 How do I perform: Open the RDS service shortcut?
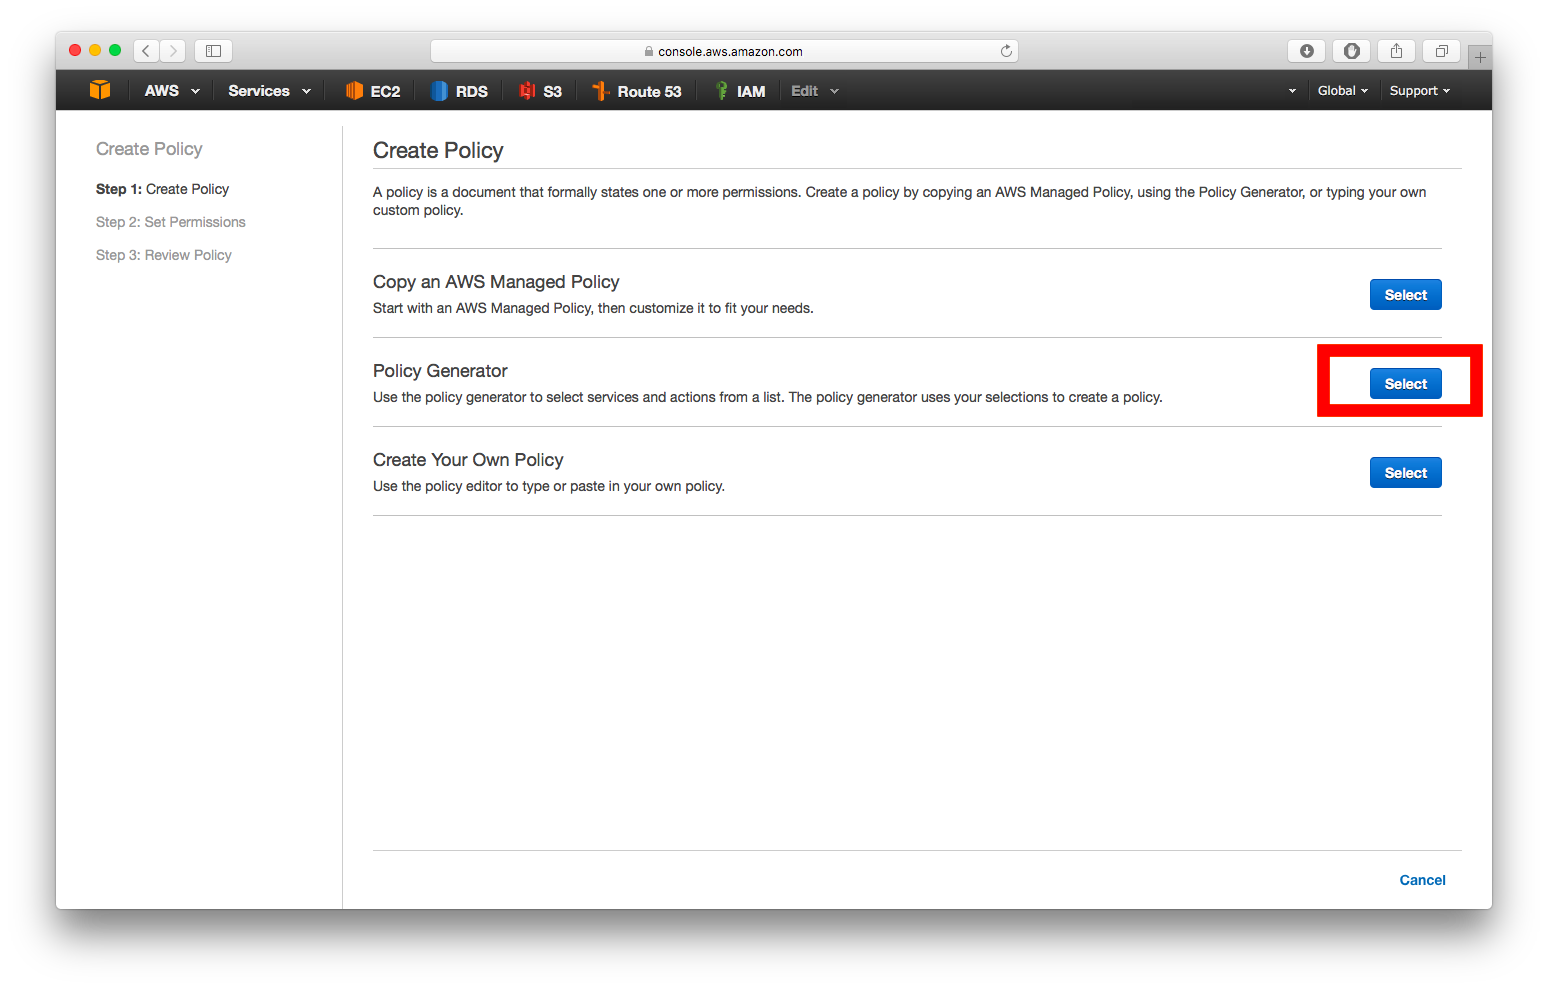460,91
